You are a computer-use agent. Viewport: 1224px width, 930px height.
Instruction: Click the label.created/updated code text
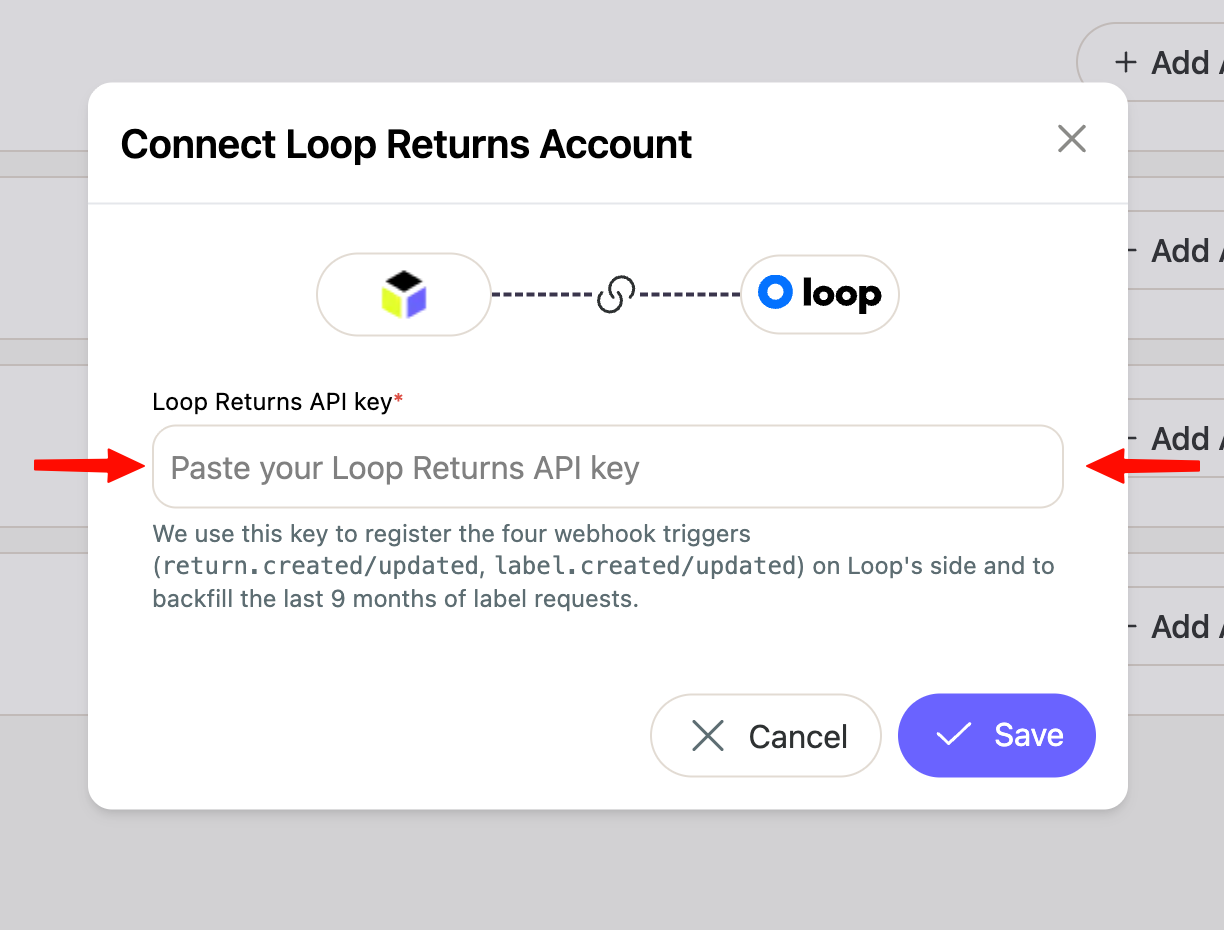click(x=645, y=566)
